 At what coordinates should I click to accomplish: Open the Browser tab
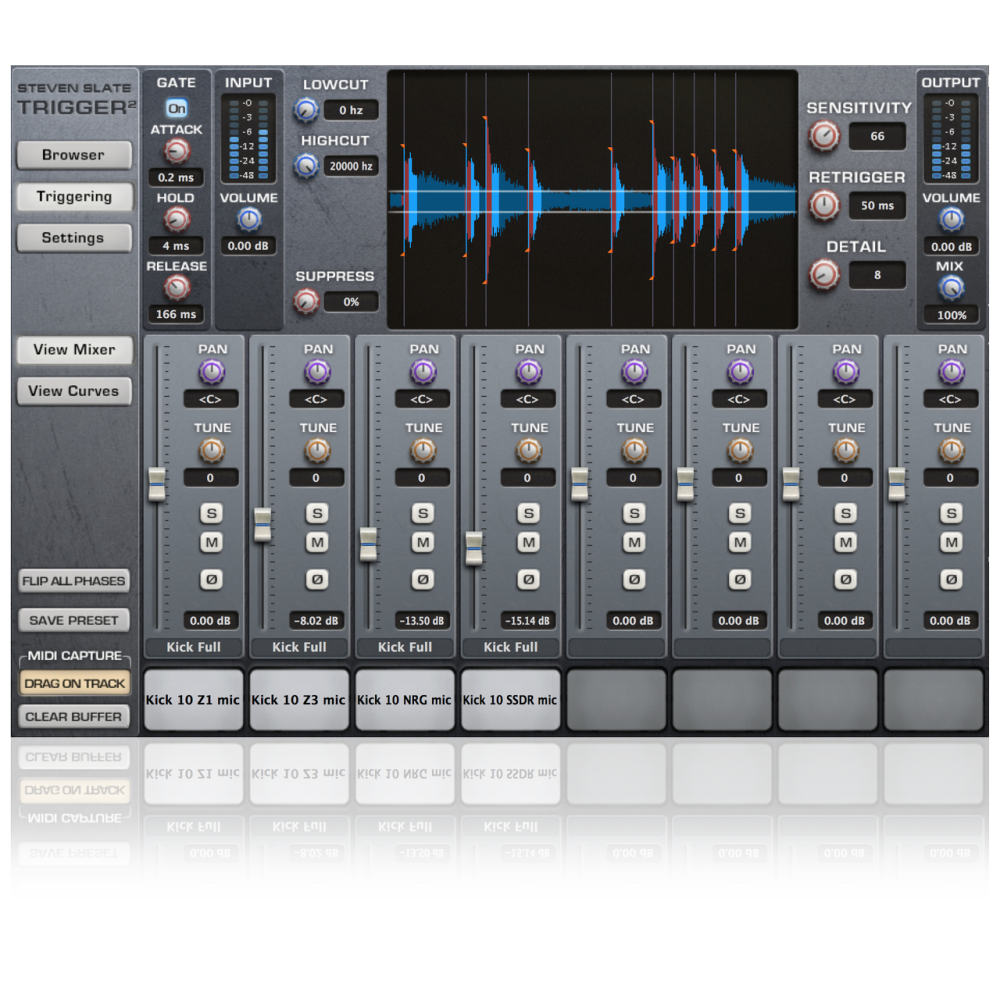click(73, 155)
